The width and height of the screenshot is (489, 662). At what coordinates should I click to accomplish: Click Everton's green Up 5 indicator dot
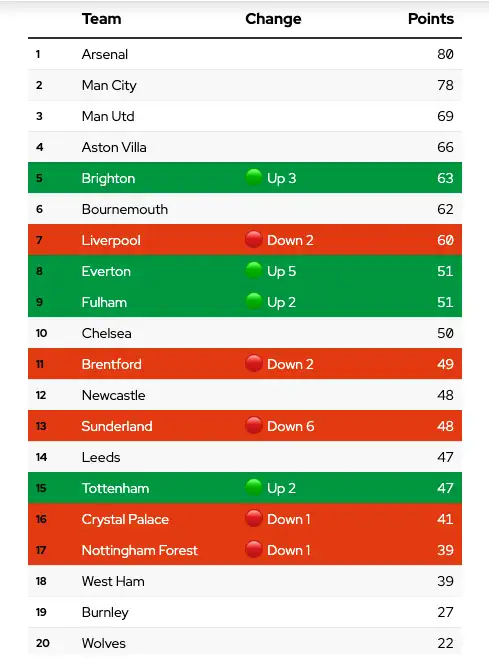click(x=254, y=270)
